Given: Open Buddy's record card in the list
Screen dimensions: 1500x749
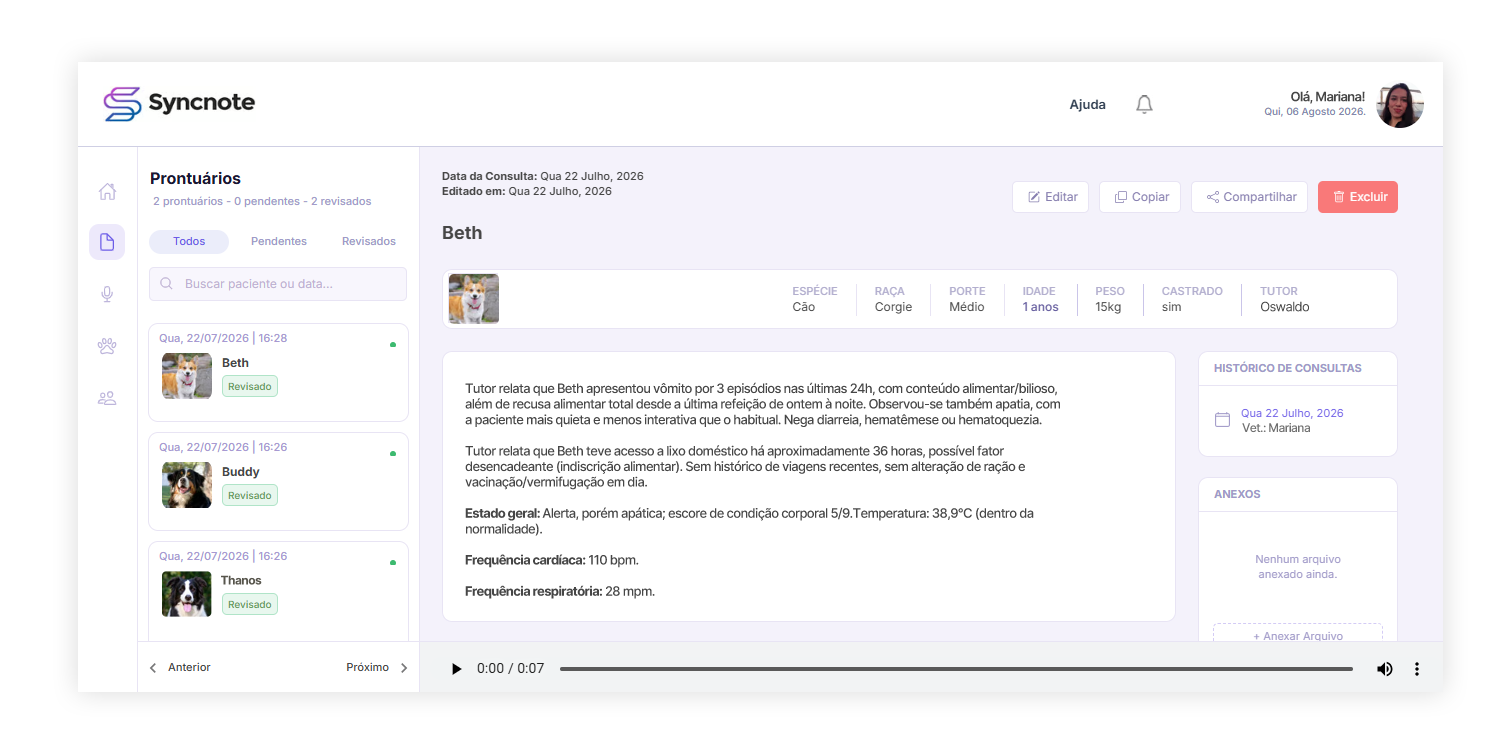Looking at the screenshot, I should coord(278,481).
